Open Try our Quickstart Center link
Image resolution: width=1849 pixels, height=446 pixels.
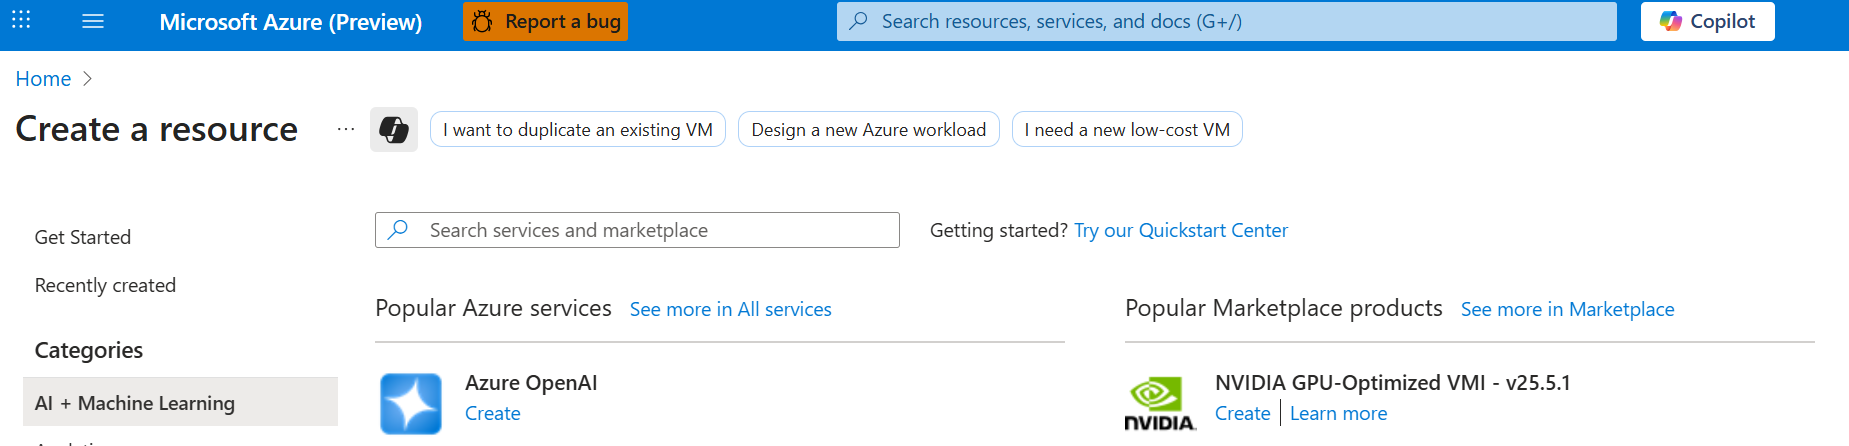tap(1181, 231)
